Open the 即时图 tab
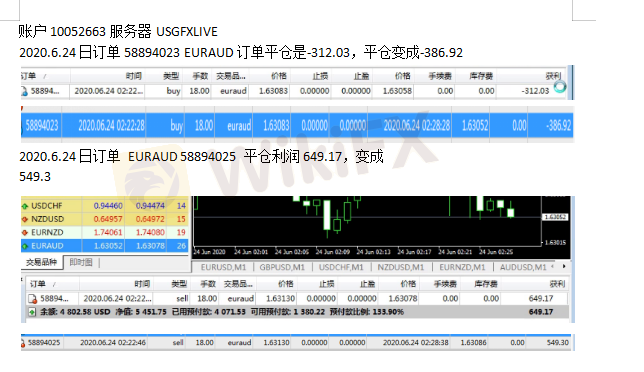Image resolution: width=644 pixels, height=372 pixels. (x=81, y=262)
